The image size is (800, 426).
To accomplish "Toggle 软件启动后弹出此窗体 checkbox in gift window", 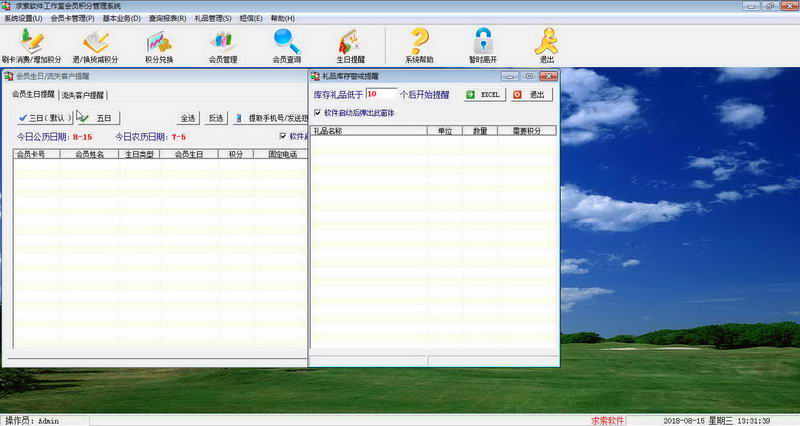I will click(319, 113).
